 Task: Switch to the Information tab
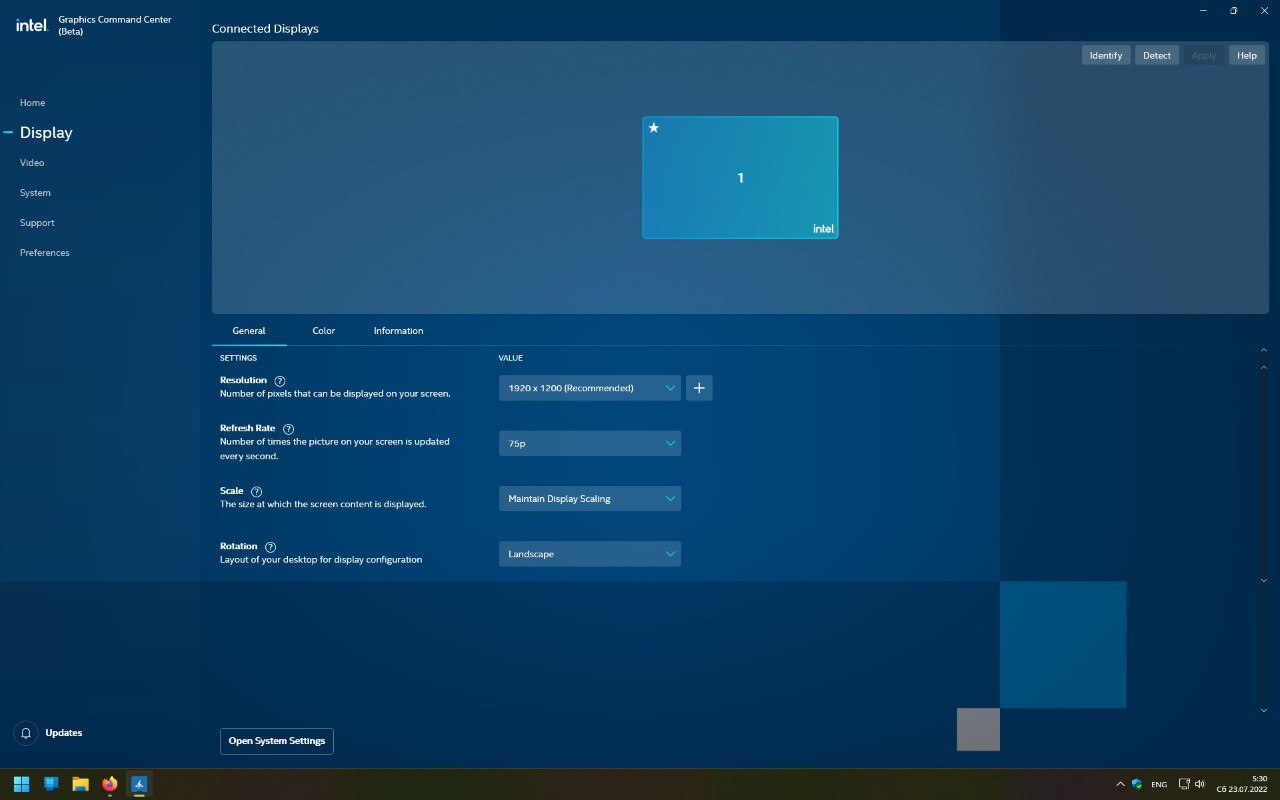[x=398, y=331]
